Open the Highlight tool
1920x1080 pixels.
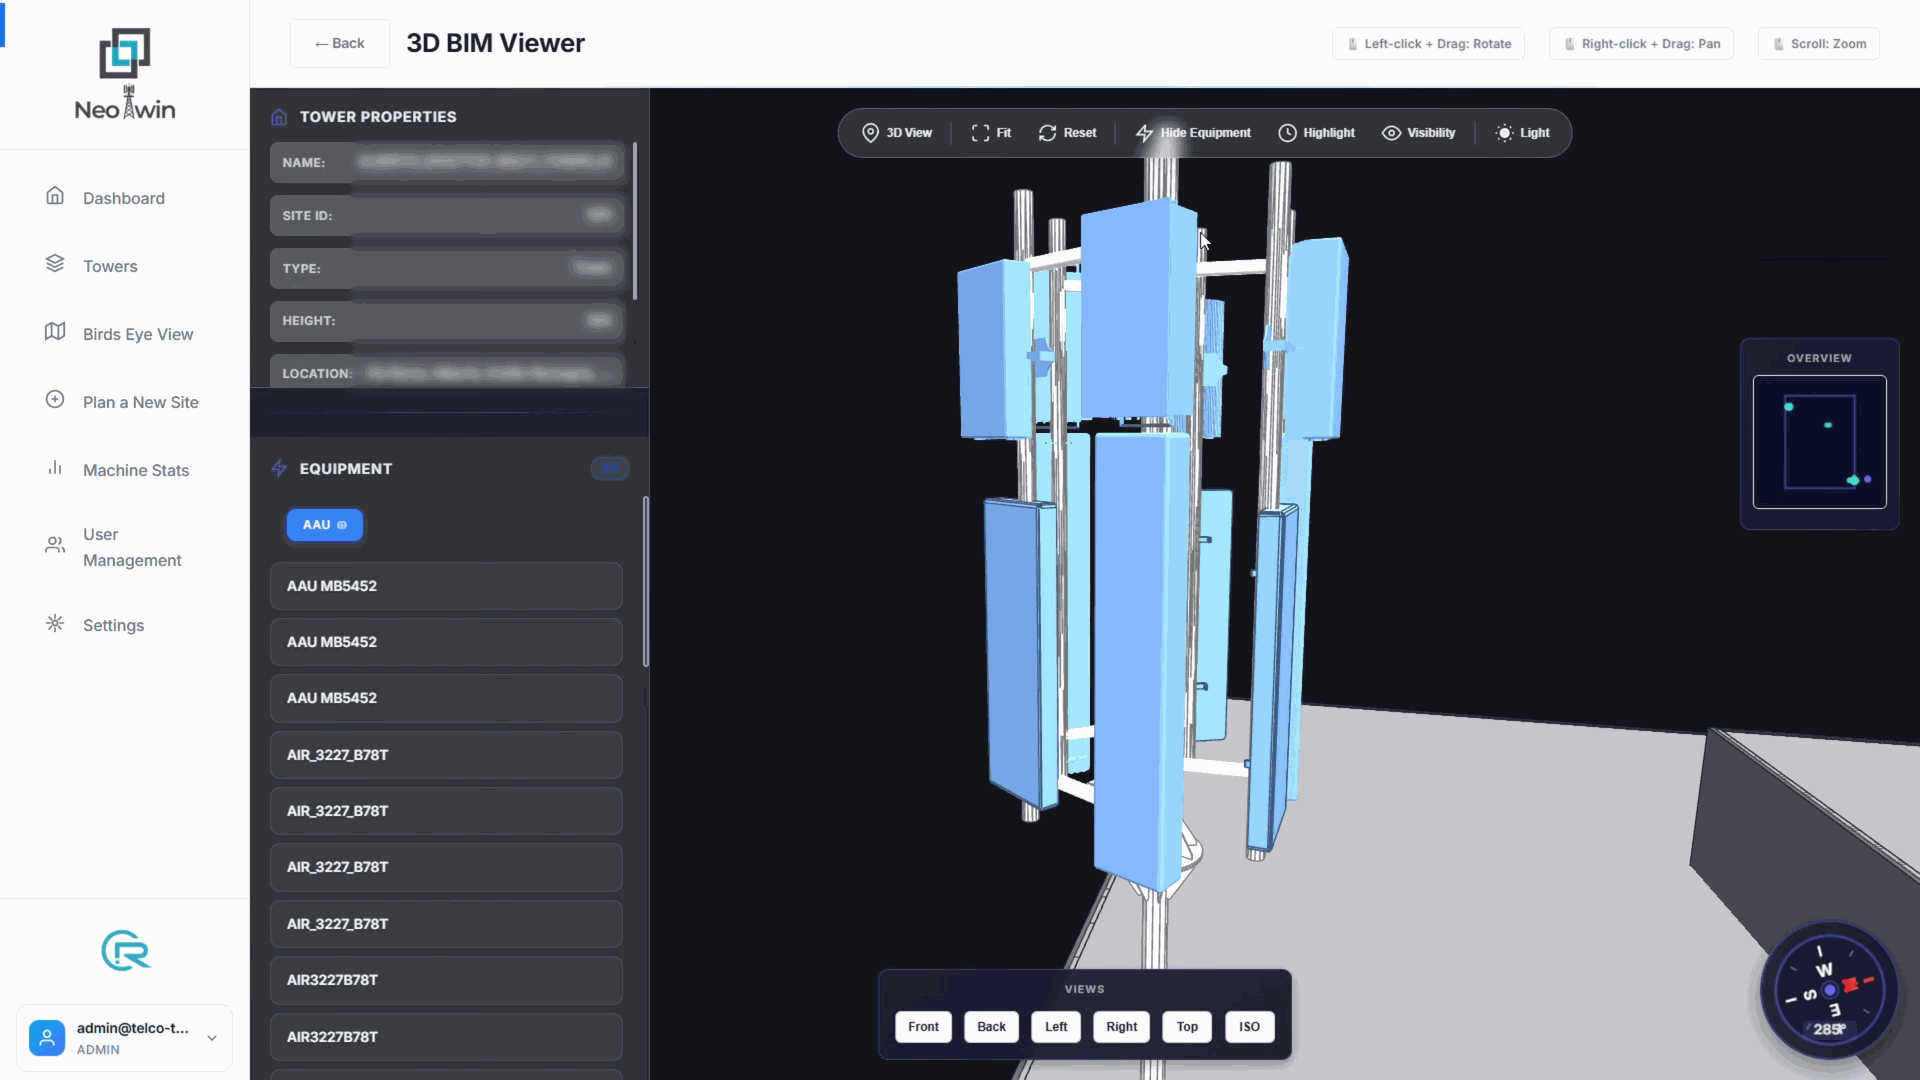tap(1316, 132)
